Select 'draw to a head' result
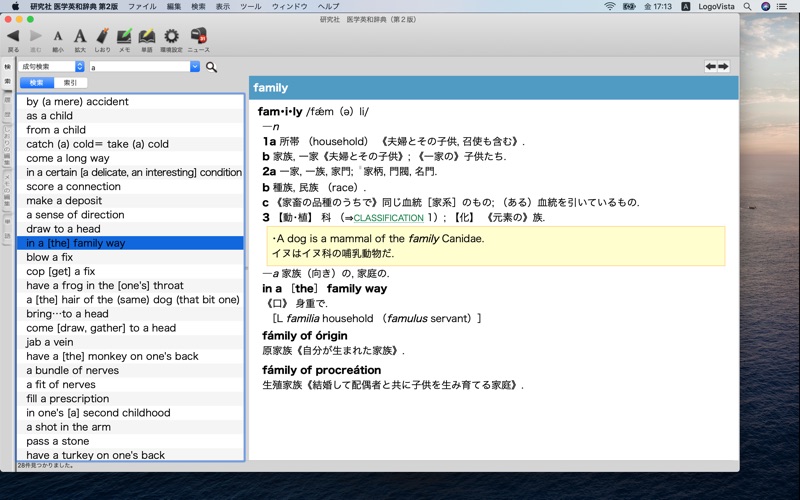Viewport: 800px width, 500px height. pos(130,229)
